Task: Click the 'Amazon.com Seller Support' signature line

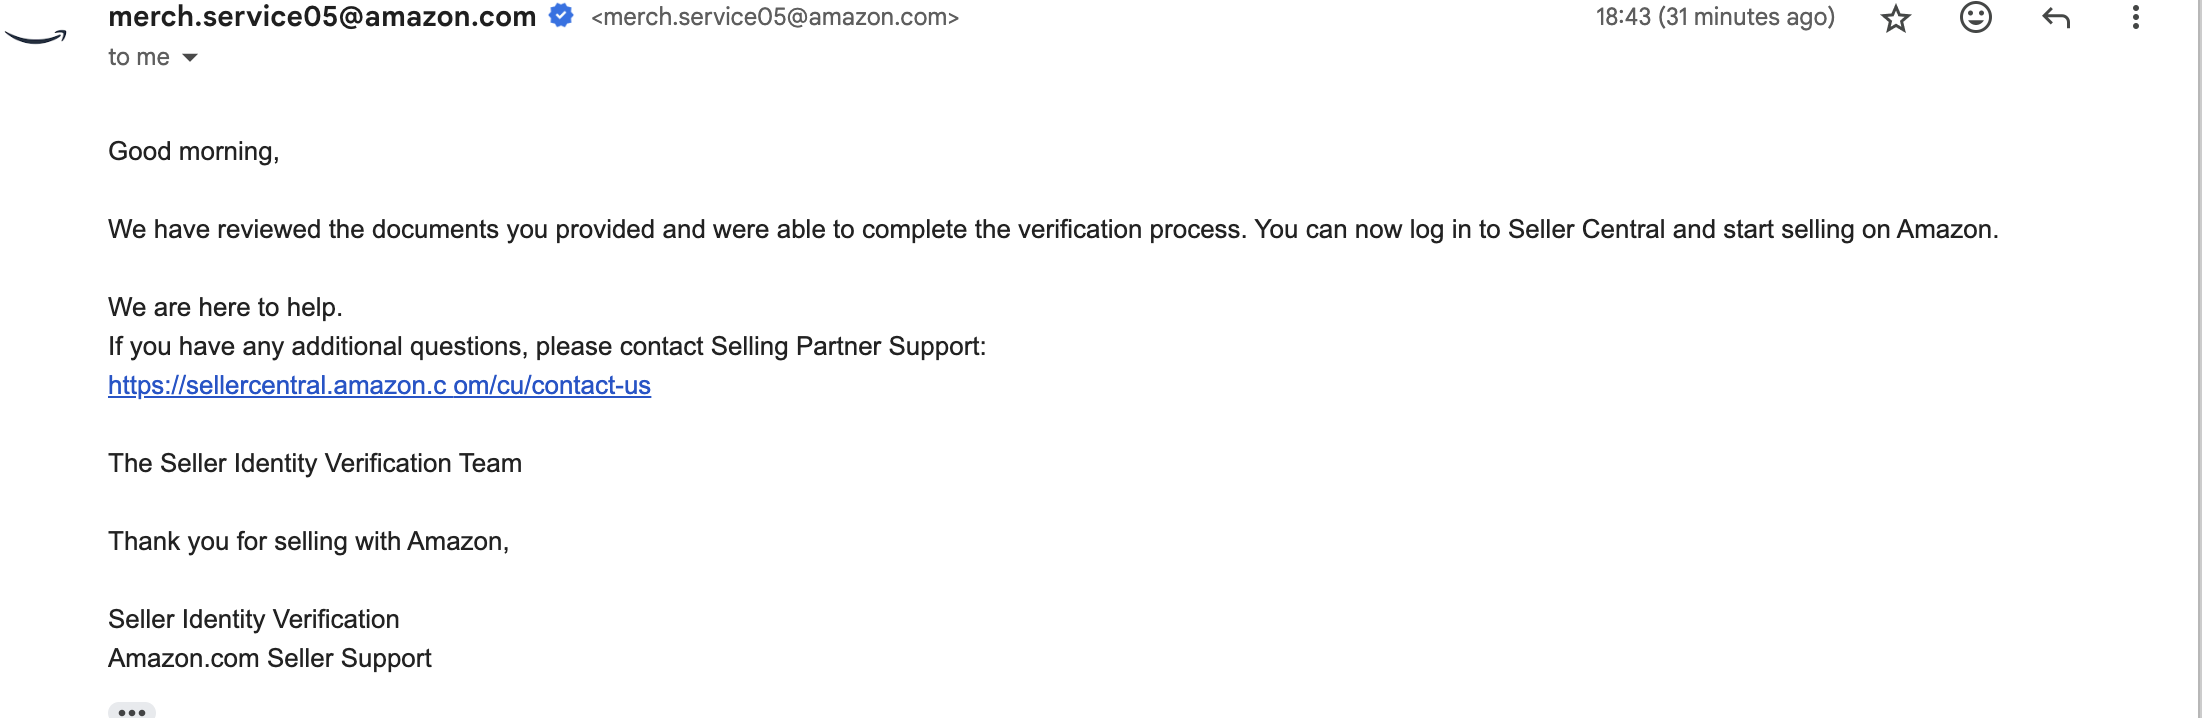Action: (270, 658)
